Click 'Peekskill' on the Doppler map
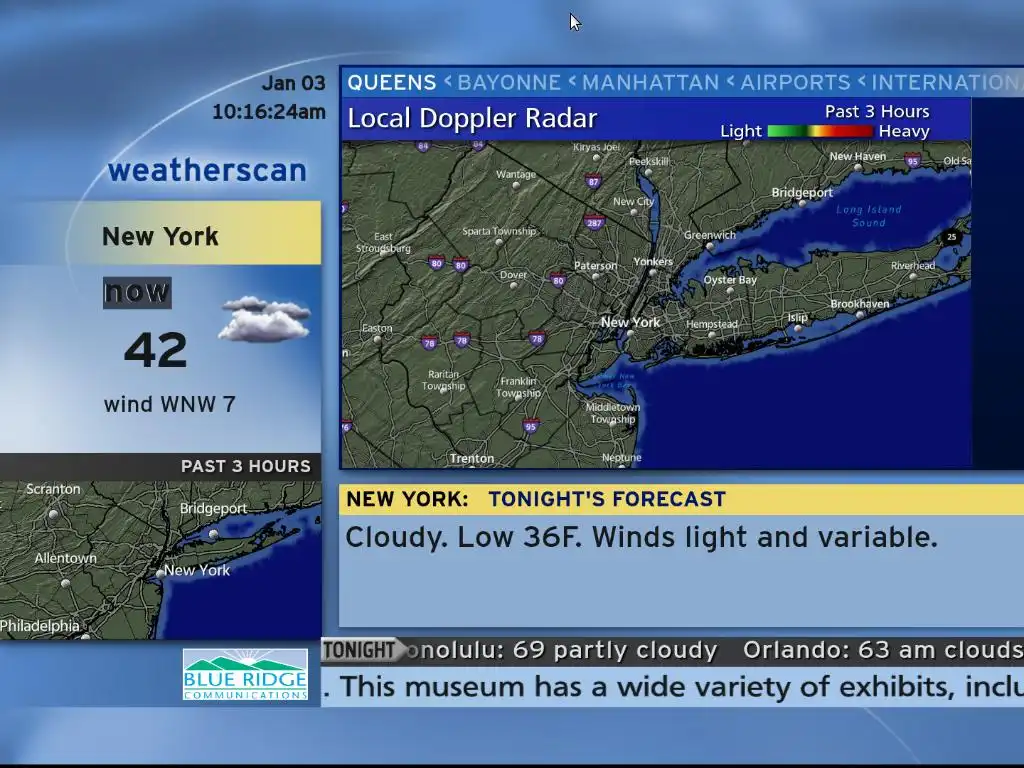Viewport: 1024px width, 768px height. pyautogui.click(x=648, y=161)
